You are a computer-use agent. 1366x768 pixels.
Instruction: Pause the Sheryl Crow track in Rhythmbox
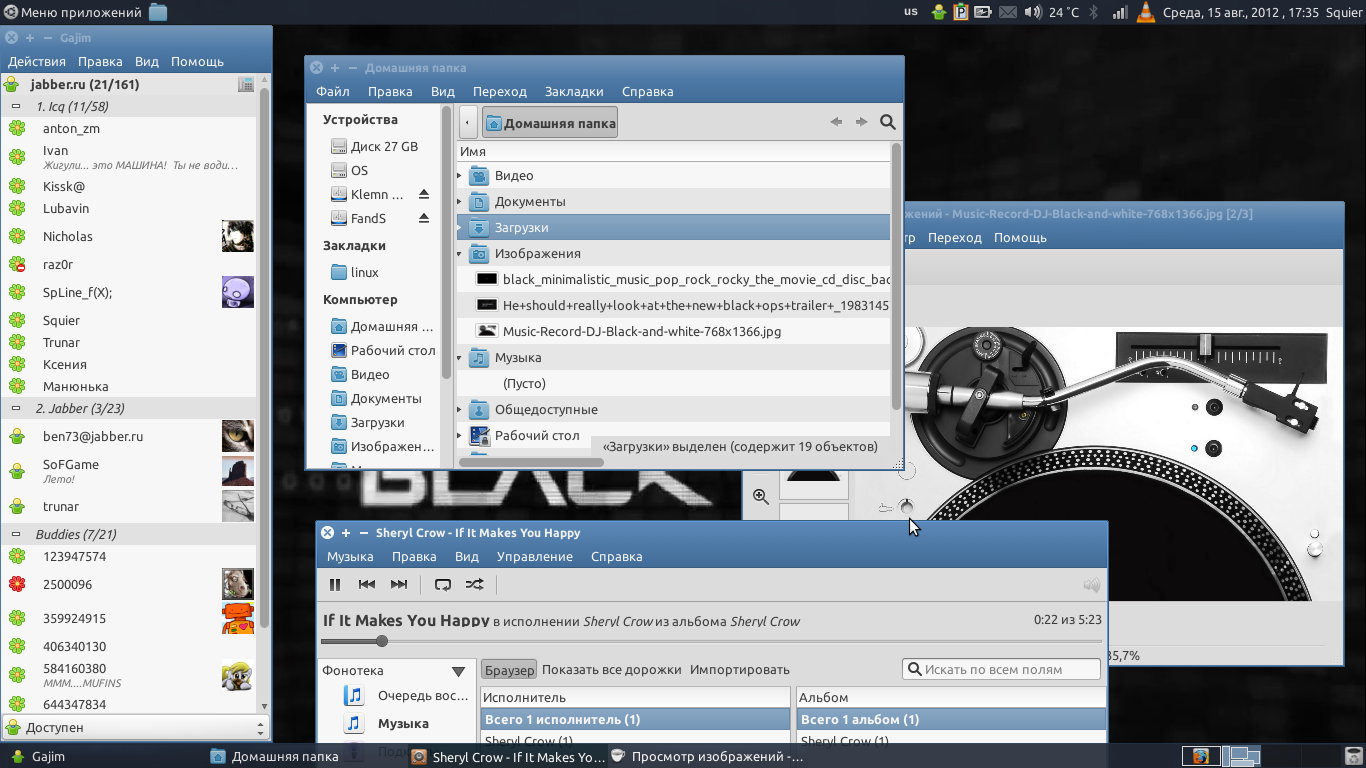tap(335, 585)
